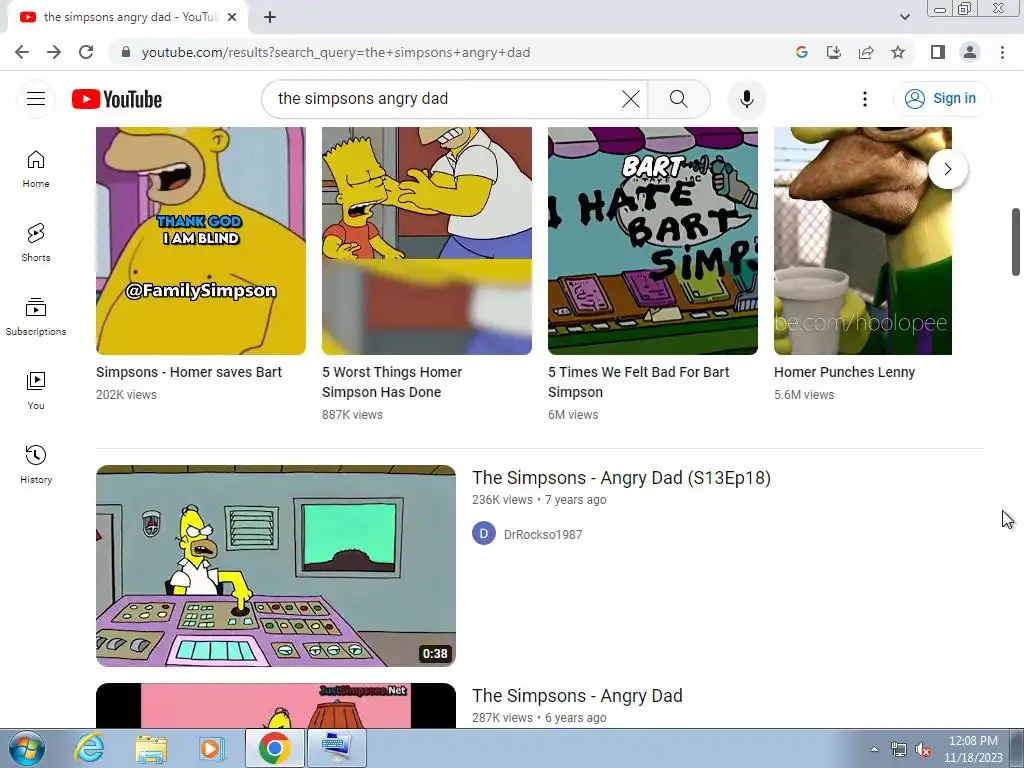Open 5 Worst Things Homer thumbnail
This screenshot has width=1024, height=768.
[426, 241]
